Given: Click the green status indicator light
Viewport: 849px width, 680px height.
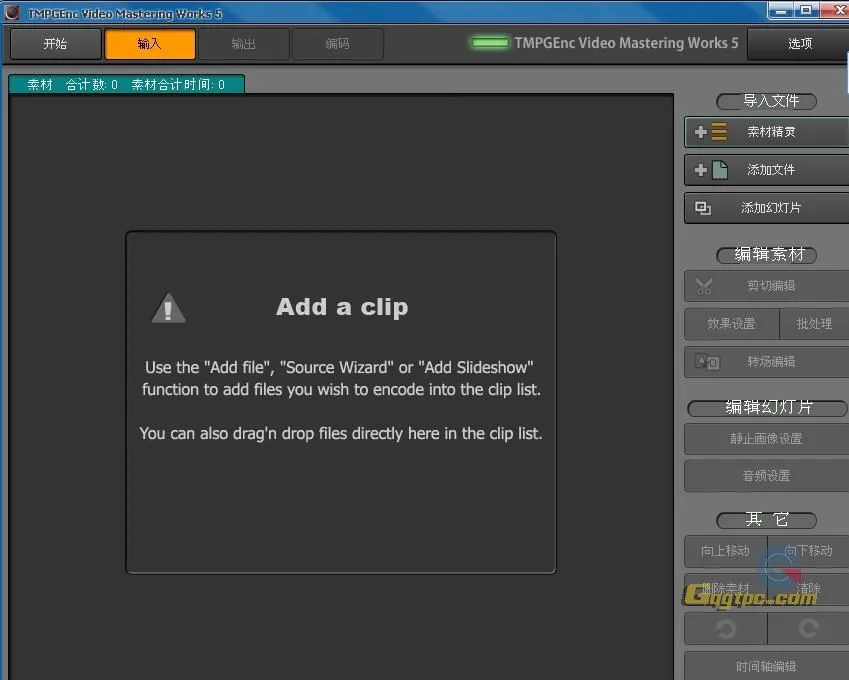Looking at the screenshot, I should [x=489, y=43].
